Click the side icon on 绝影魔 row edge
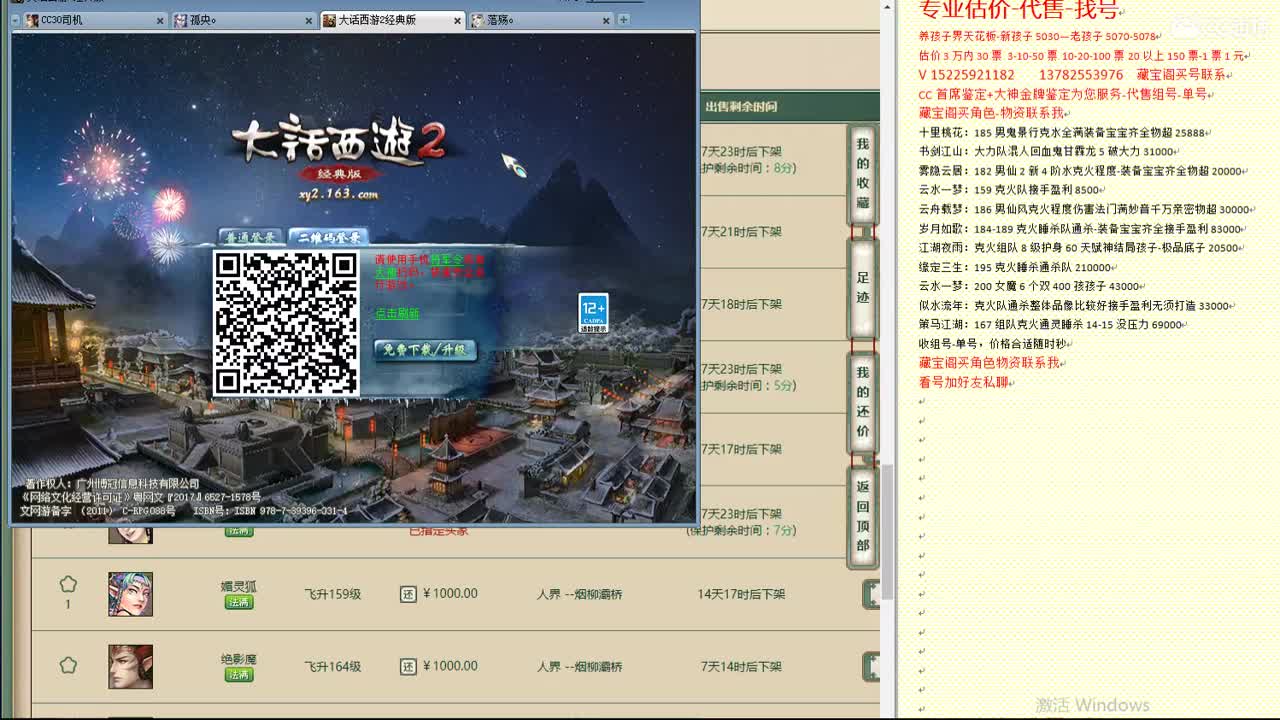Viewport: 1280px width, 720px height. tap(871, 666)
